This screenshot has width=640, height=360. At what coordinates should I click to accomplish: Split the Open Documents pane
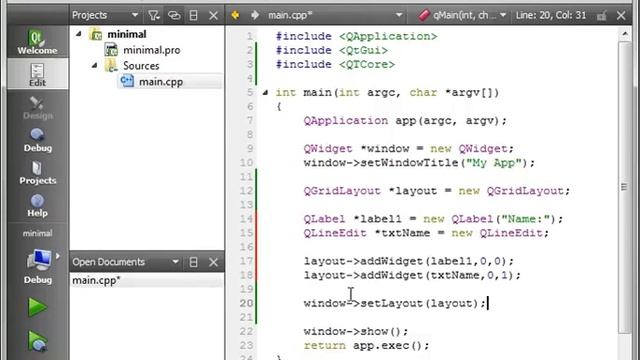[193, 262]
